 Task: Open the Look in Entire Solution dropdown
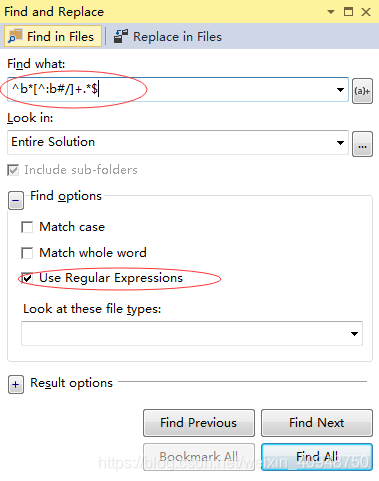[340, 143]
